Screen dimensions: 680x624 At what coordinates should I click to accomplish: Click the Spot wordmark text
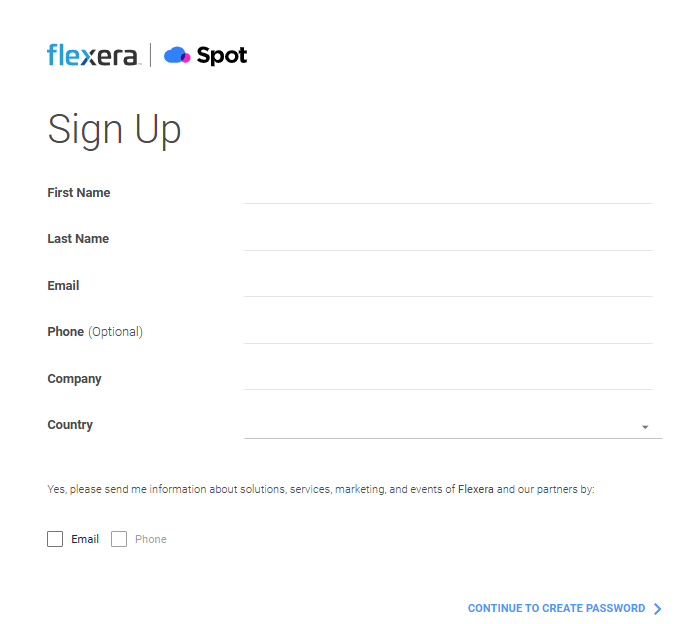[x=221, y=56]
